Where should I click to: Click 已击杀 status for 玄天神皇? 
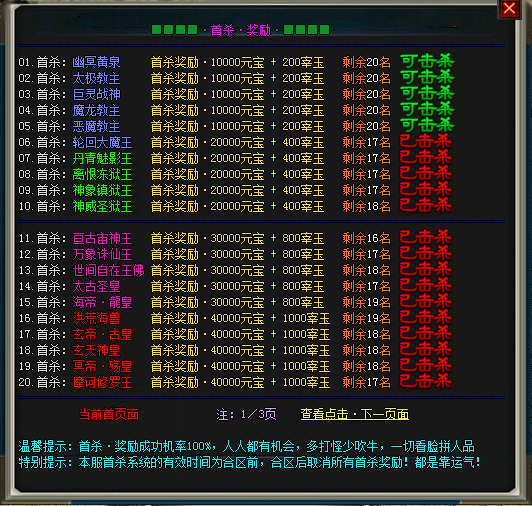coord(426,350)
